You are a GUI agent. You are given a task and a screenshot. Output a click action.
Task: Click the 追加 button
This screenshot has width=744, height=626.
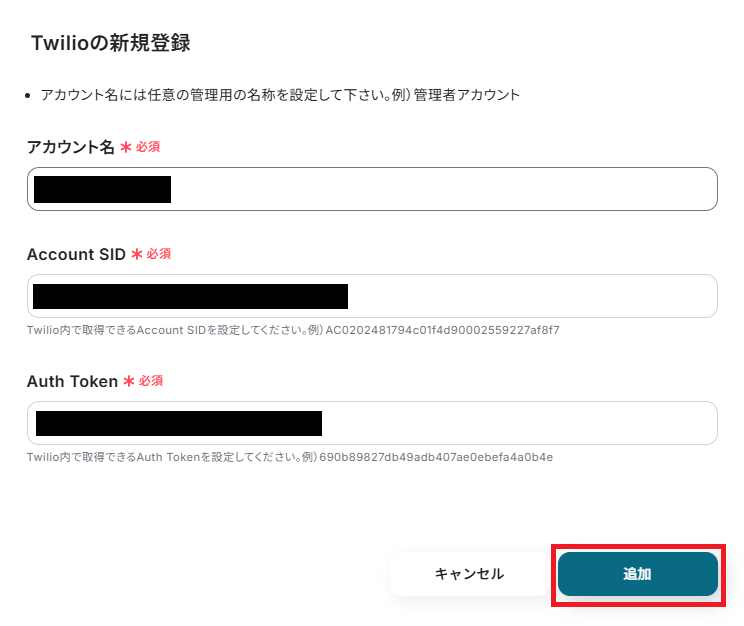click(x=637, y=574)
